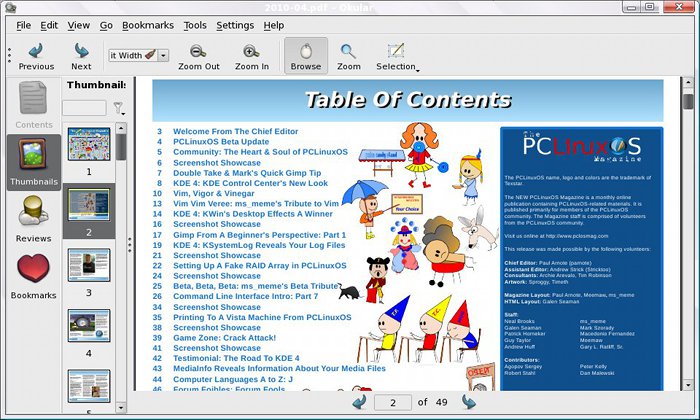Image resolution: width=700 pixels, height=420 pixels.
Task: Click the Zoom In magnifier icon
Action: (x=251, y=51)
